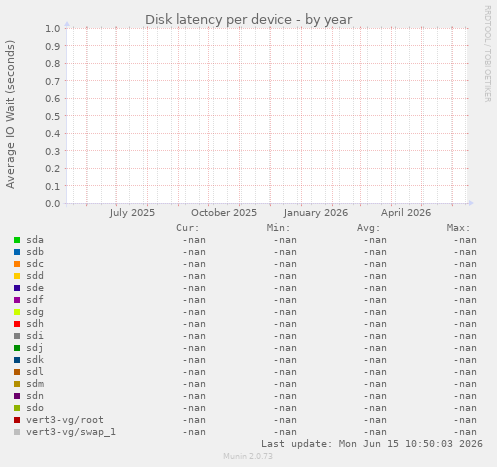Viewport: 497px width, 467px height.
Task: Click the 'October 2025' x-axis label
Action: (x=224, y=213)
